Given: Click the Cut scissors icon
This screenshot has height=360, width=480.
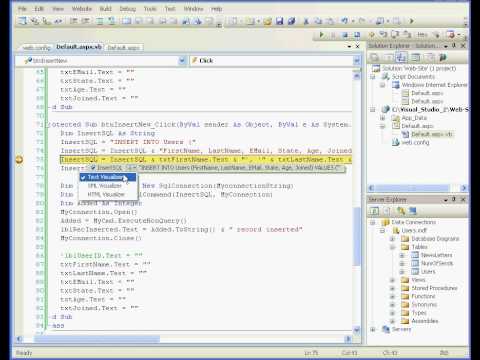Looking at the screenshot, I should 306,21.
